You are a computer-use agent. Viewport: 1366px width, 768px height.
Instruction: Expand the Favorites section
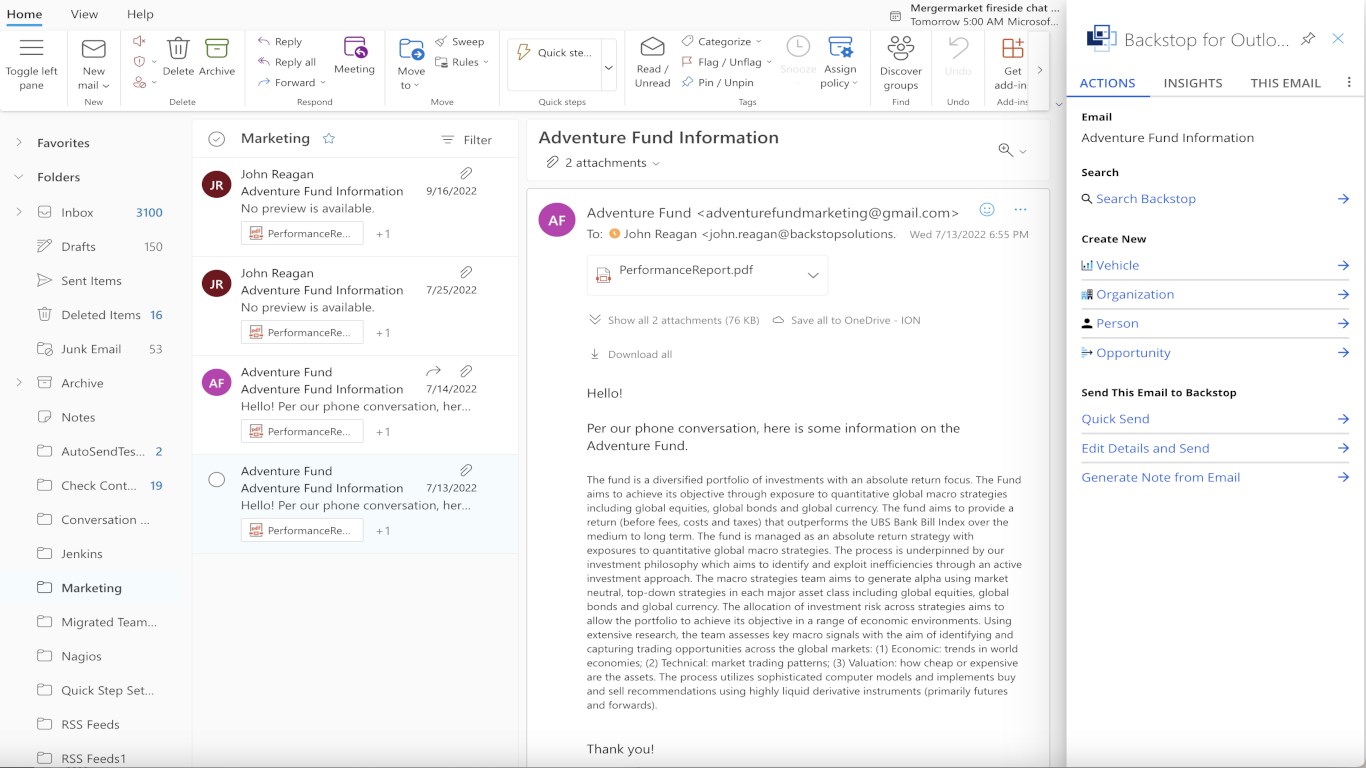point(19,143)
